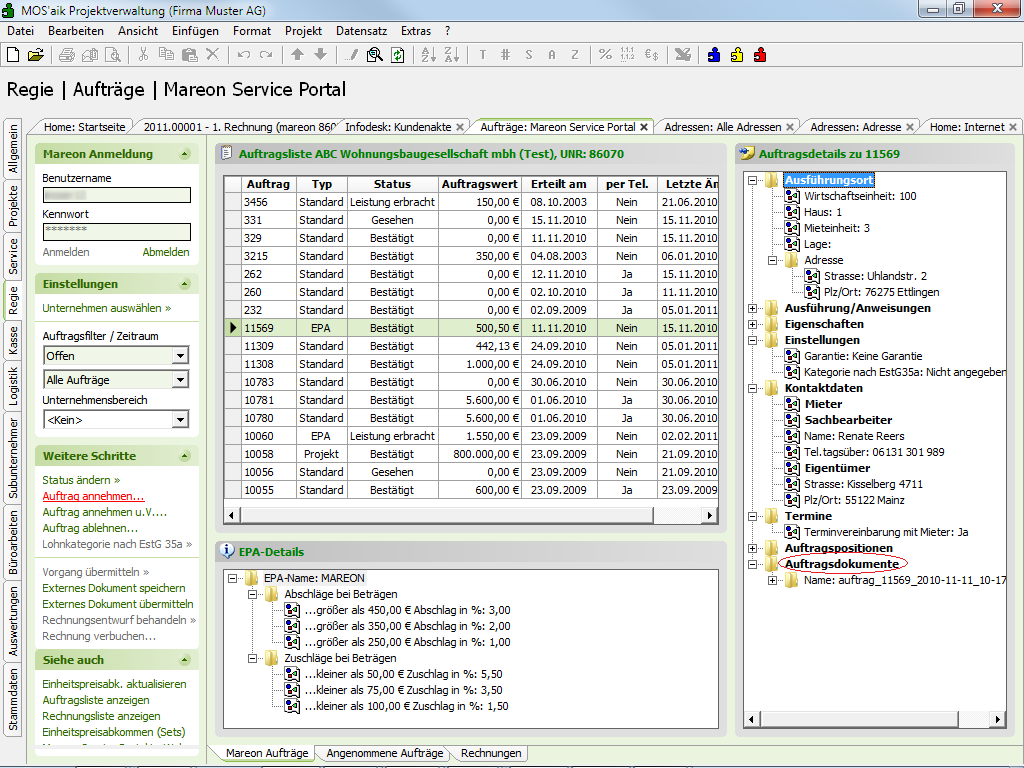Switch to the Adressen: Alle Adressen tab
1024x768 pixels.
click(722, 127)
